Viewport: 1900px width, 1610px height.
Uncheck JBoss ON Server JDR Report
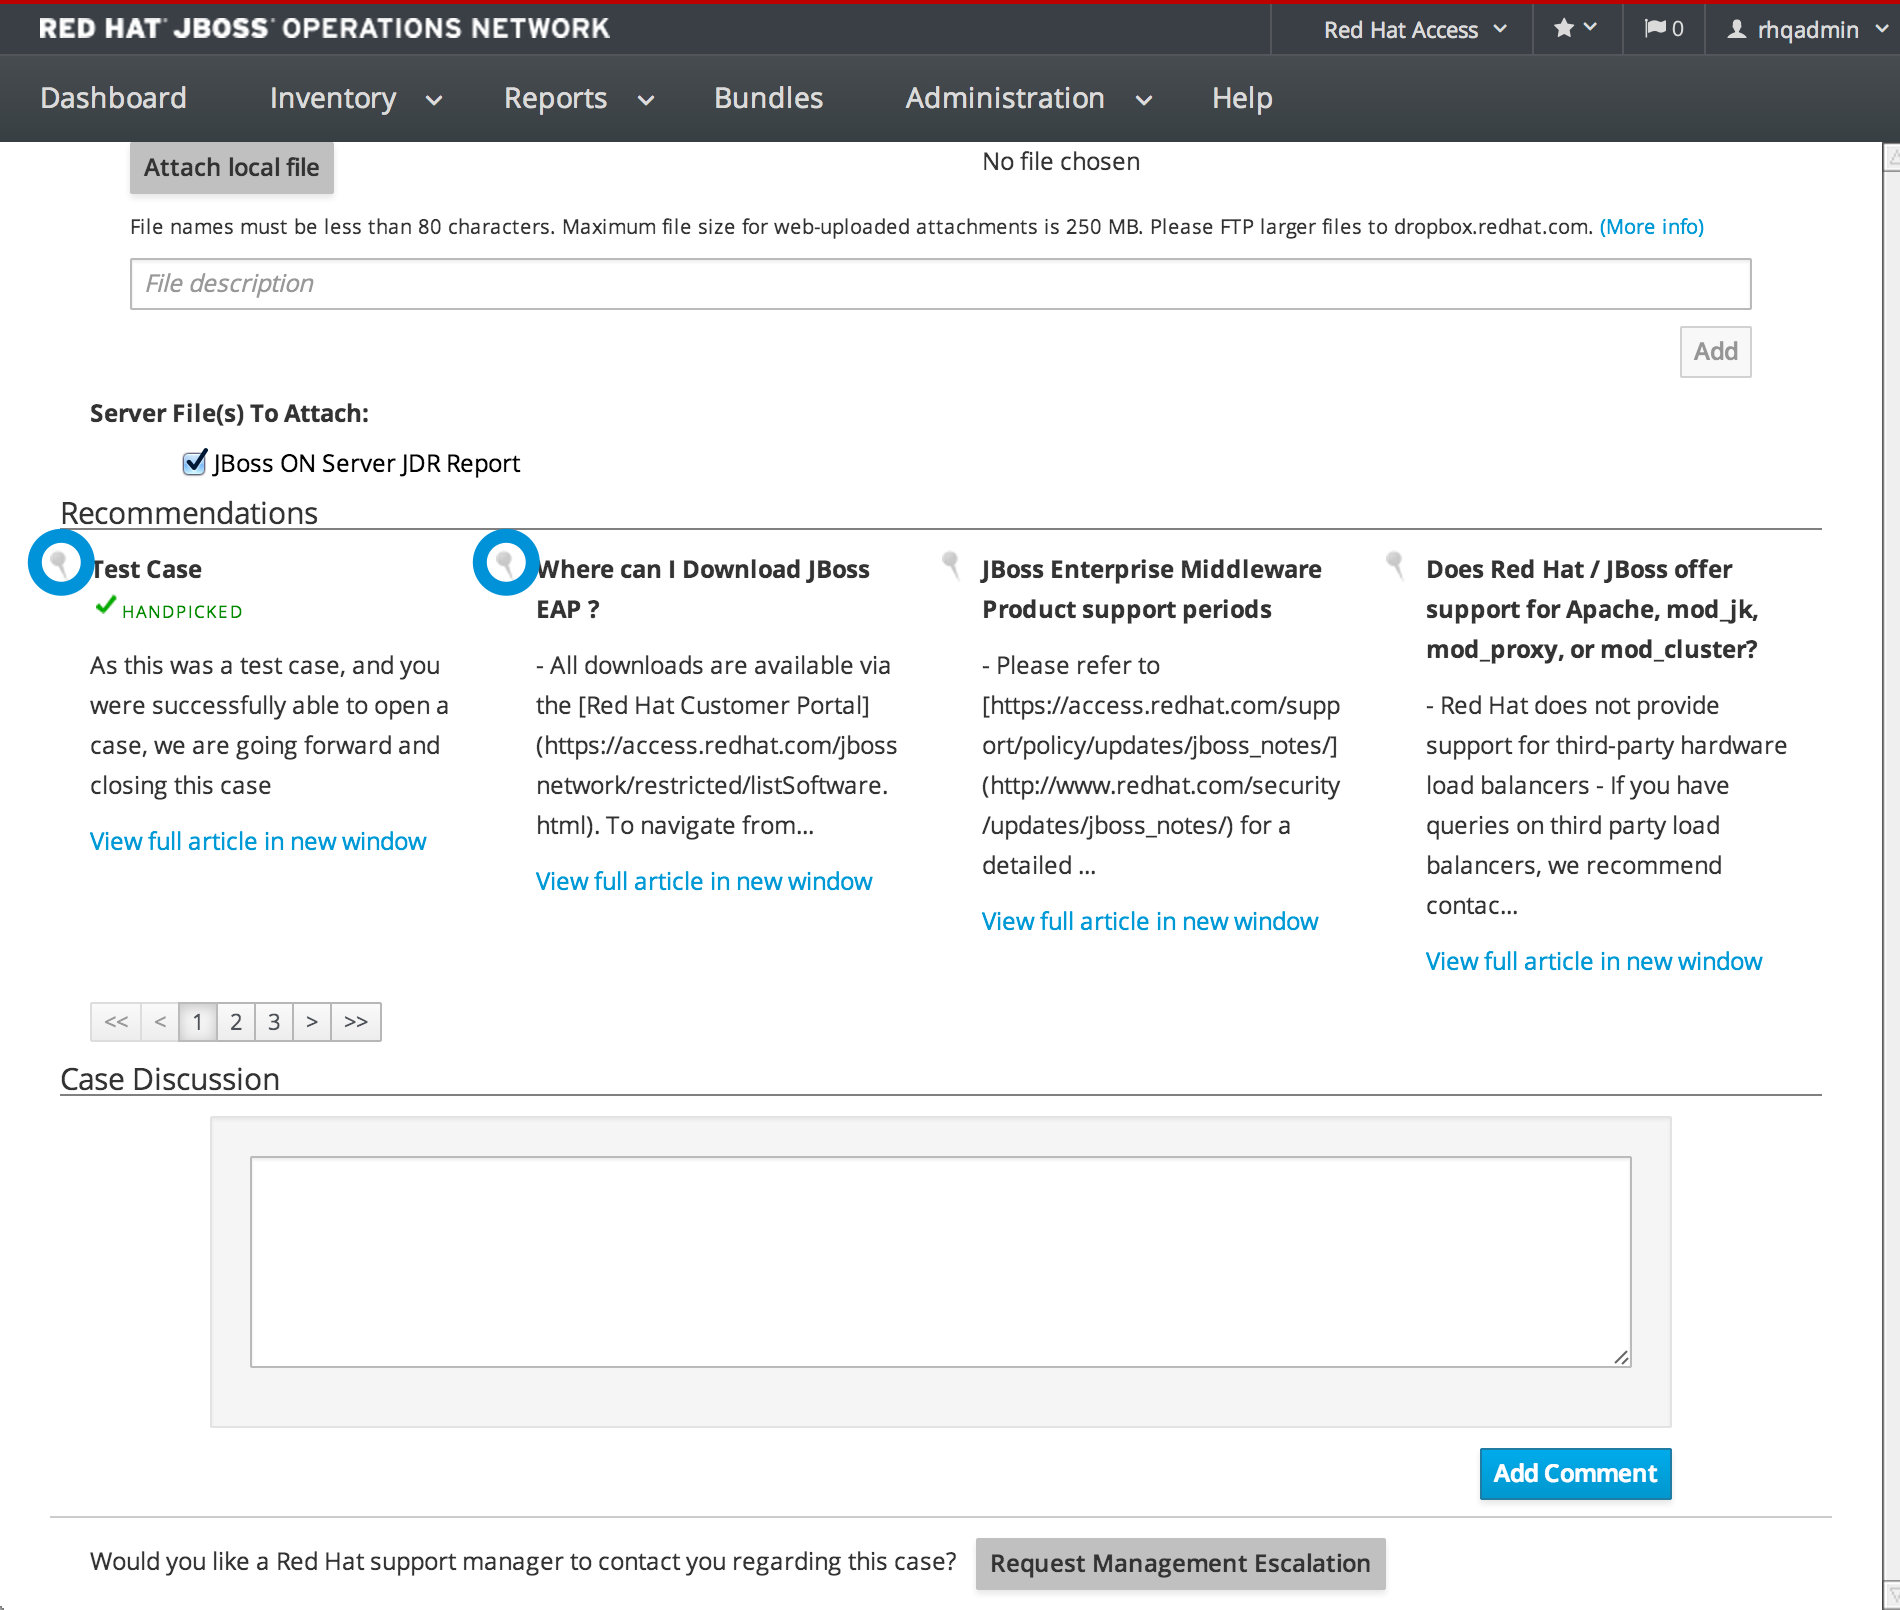point(195,463)
